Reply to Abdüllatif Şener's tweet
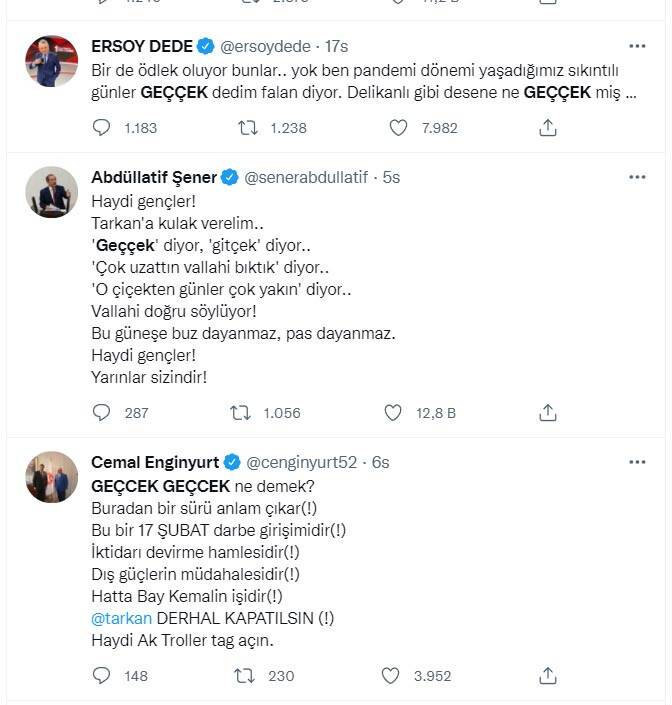Screen dimensions: 672x705 101,412
